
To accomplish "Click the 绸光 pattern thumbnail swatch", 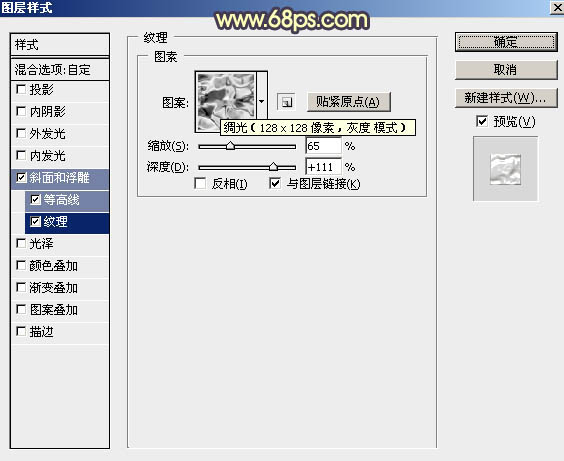I will (226, 102).
